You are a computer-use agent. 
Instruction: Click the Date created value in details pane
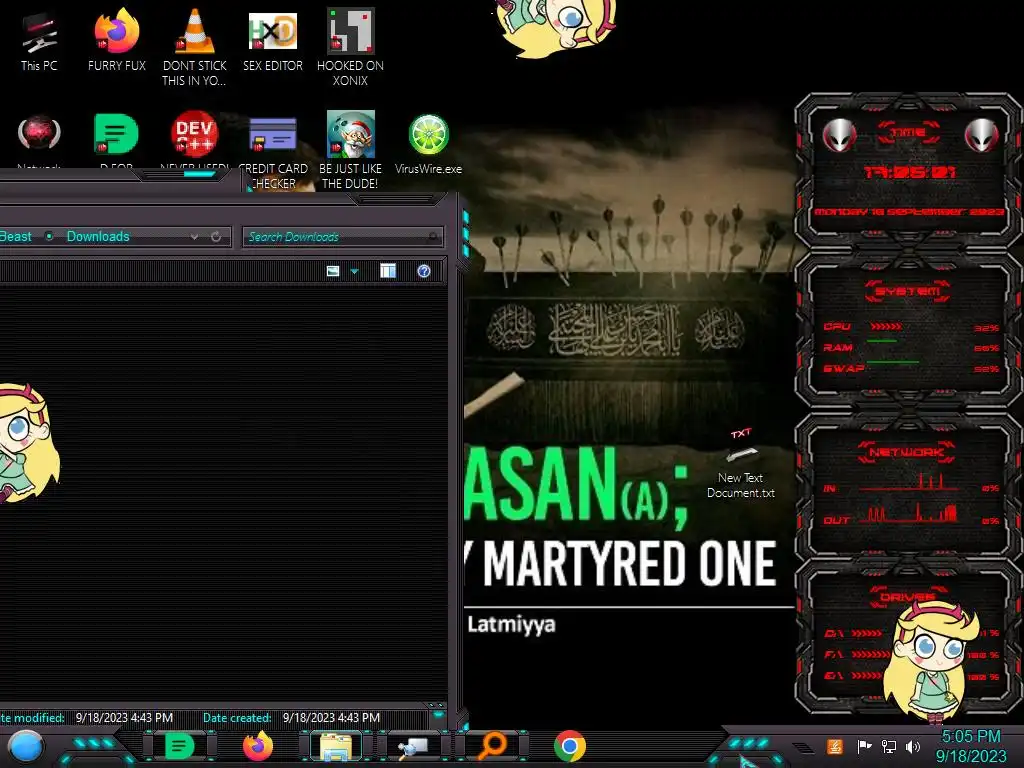[331, 718]
